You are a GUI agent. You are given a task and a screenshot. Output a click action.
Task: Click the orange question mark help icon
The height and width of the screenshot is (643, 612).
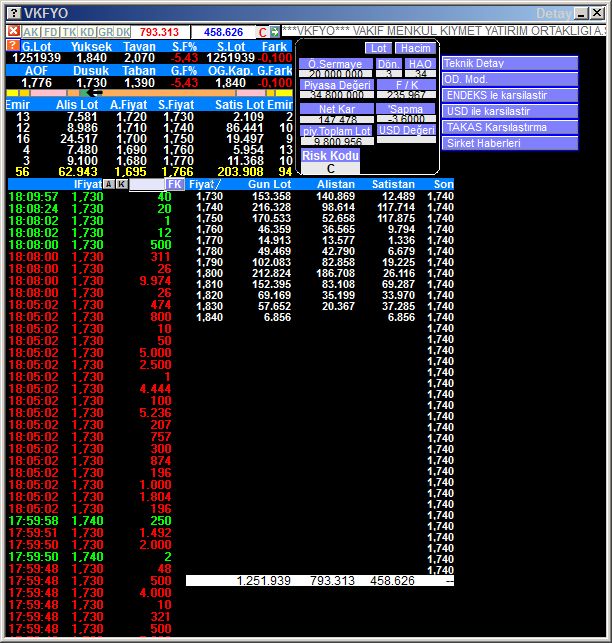pos(12,46)
